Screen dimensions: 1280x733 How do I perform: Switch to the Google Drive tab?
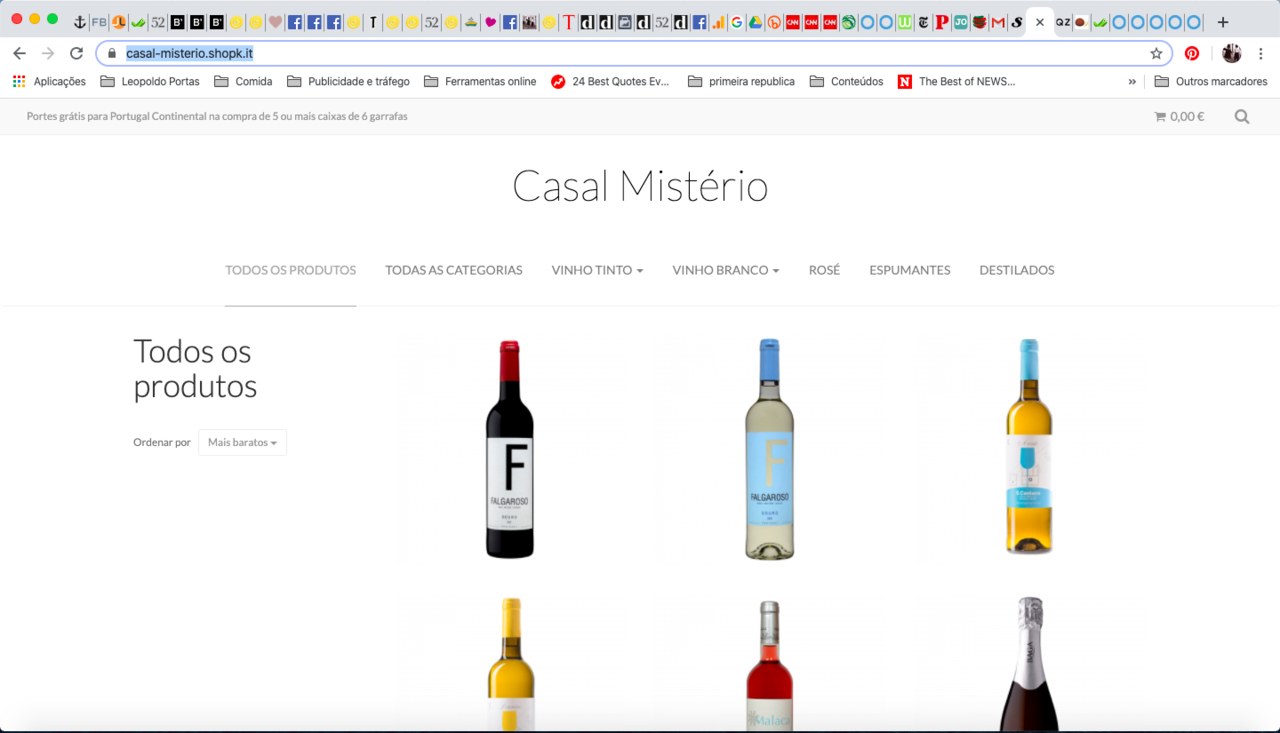pyautogui.click(x=756, y=22)
